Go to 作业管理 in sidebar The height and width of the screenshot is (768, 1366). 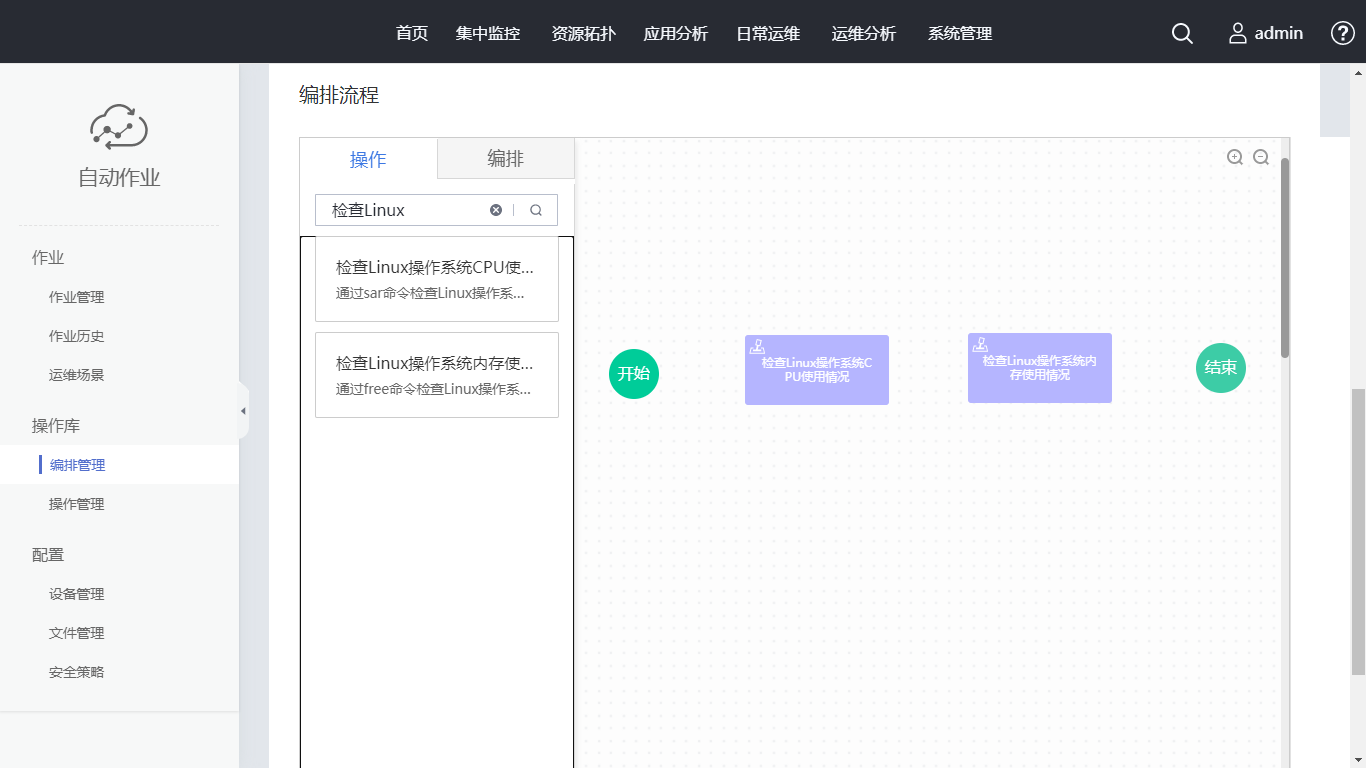[x=77, y=297]
